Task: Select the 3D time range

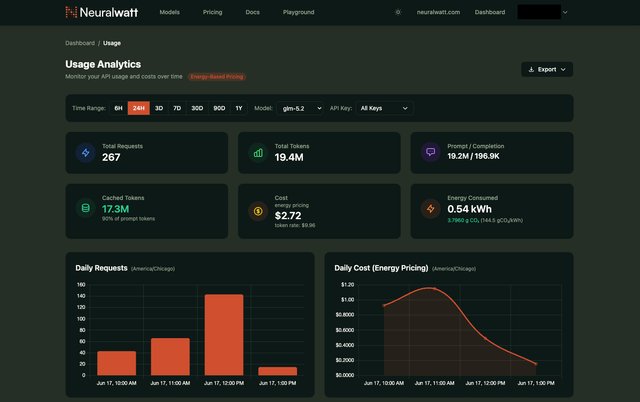Action: [159, 108]
